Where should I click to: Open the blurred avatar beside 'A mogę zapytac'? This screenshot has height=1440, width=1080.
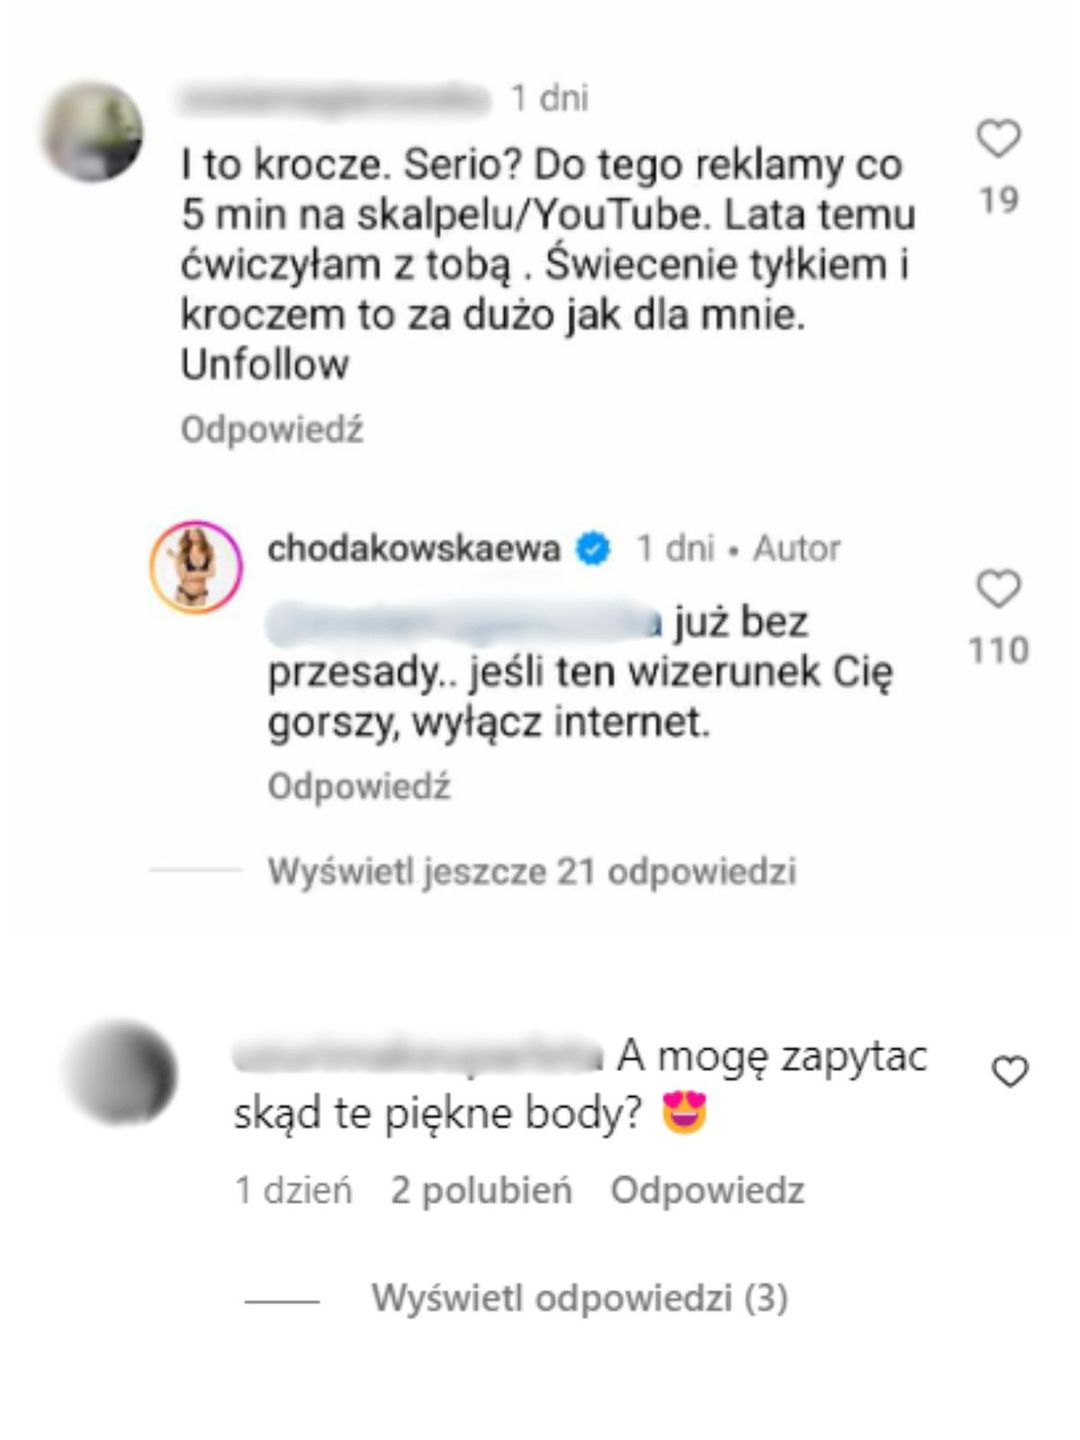tap(120, 1073)
